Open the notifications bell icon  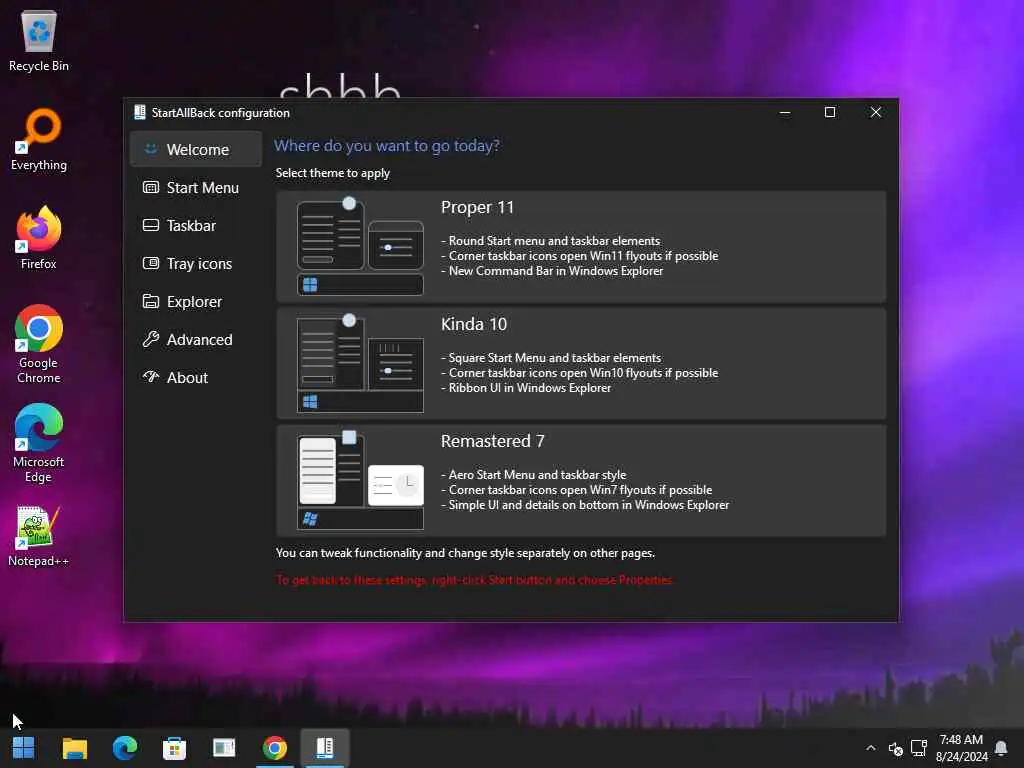tap(1000, 748)
